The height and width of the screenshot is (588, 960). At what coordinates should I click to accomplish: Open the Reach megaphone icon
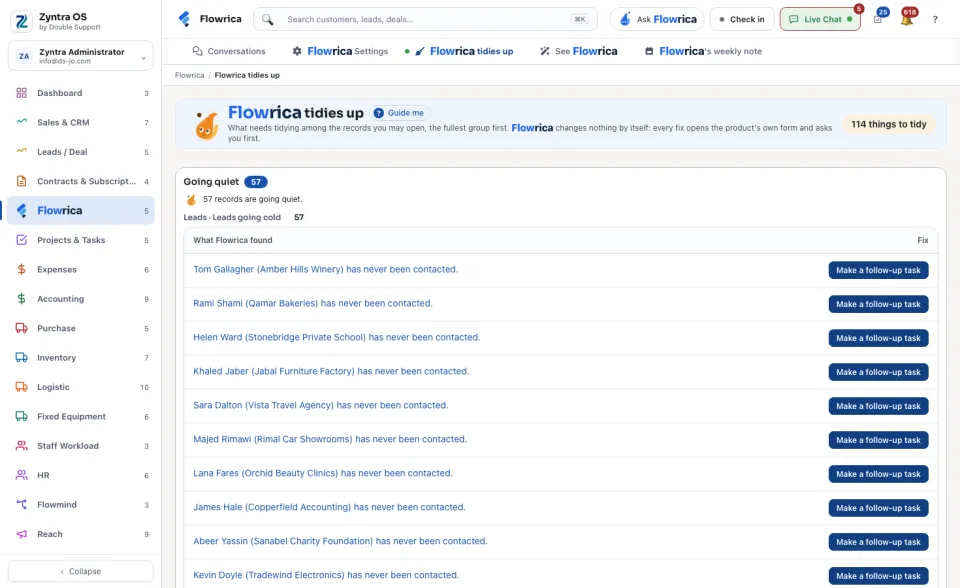pos(21,534)
